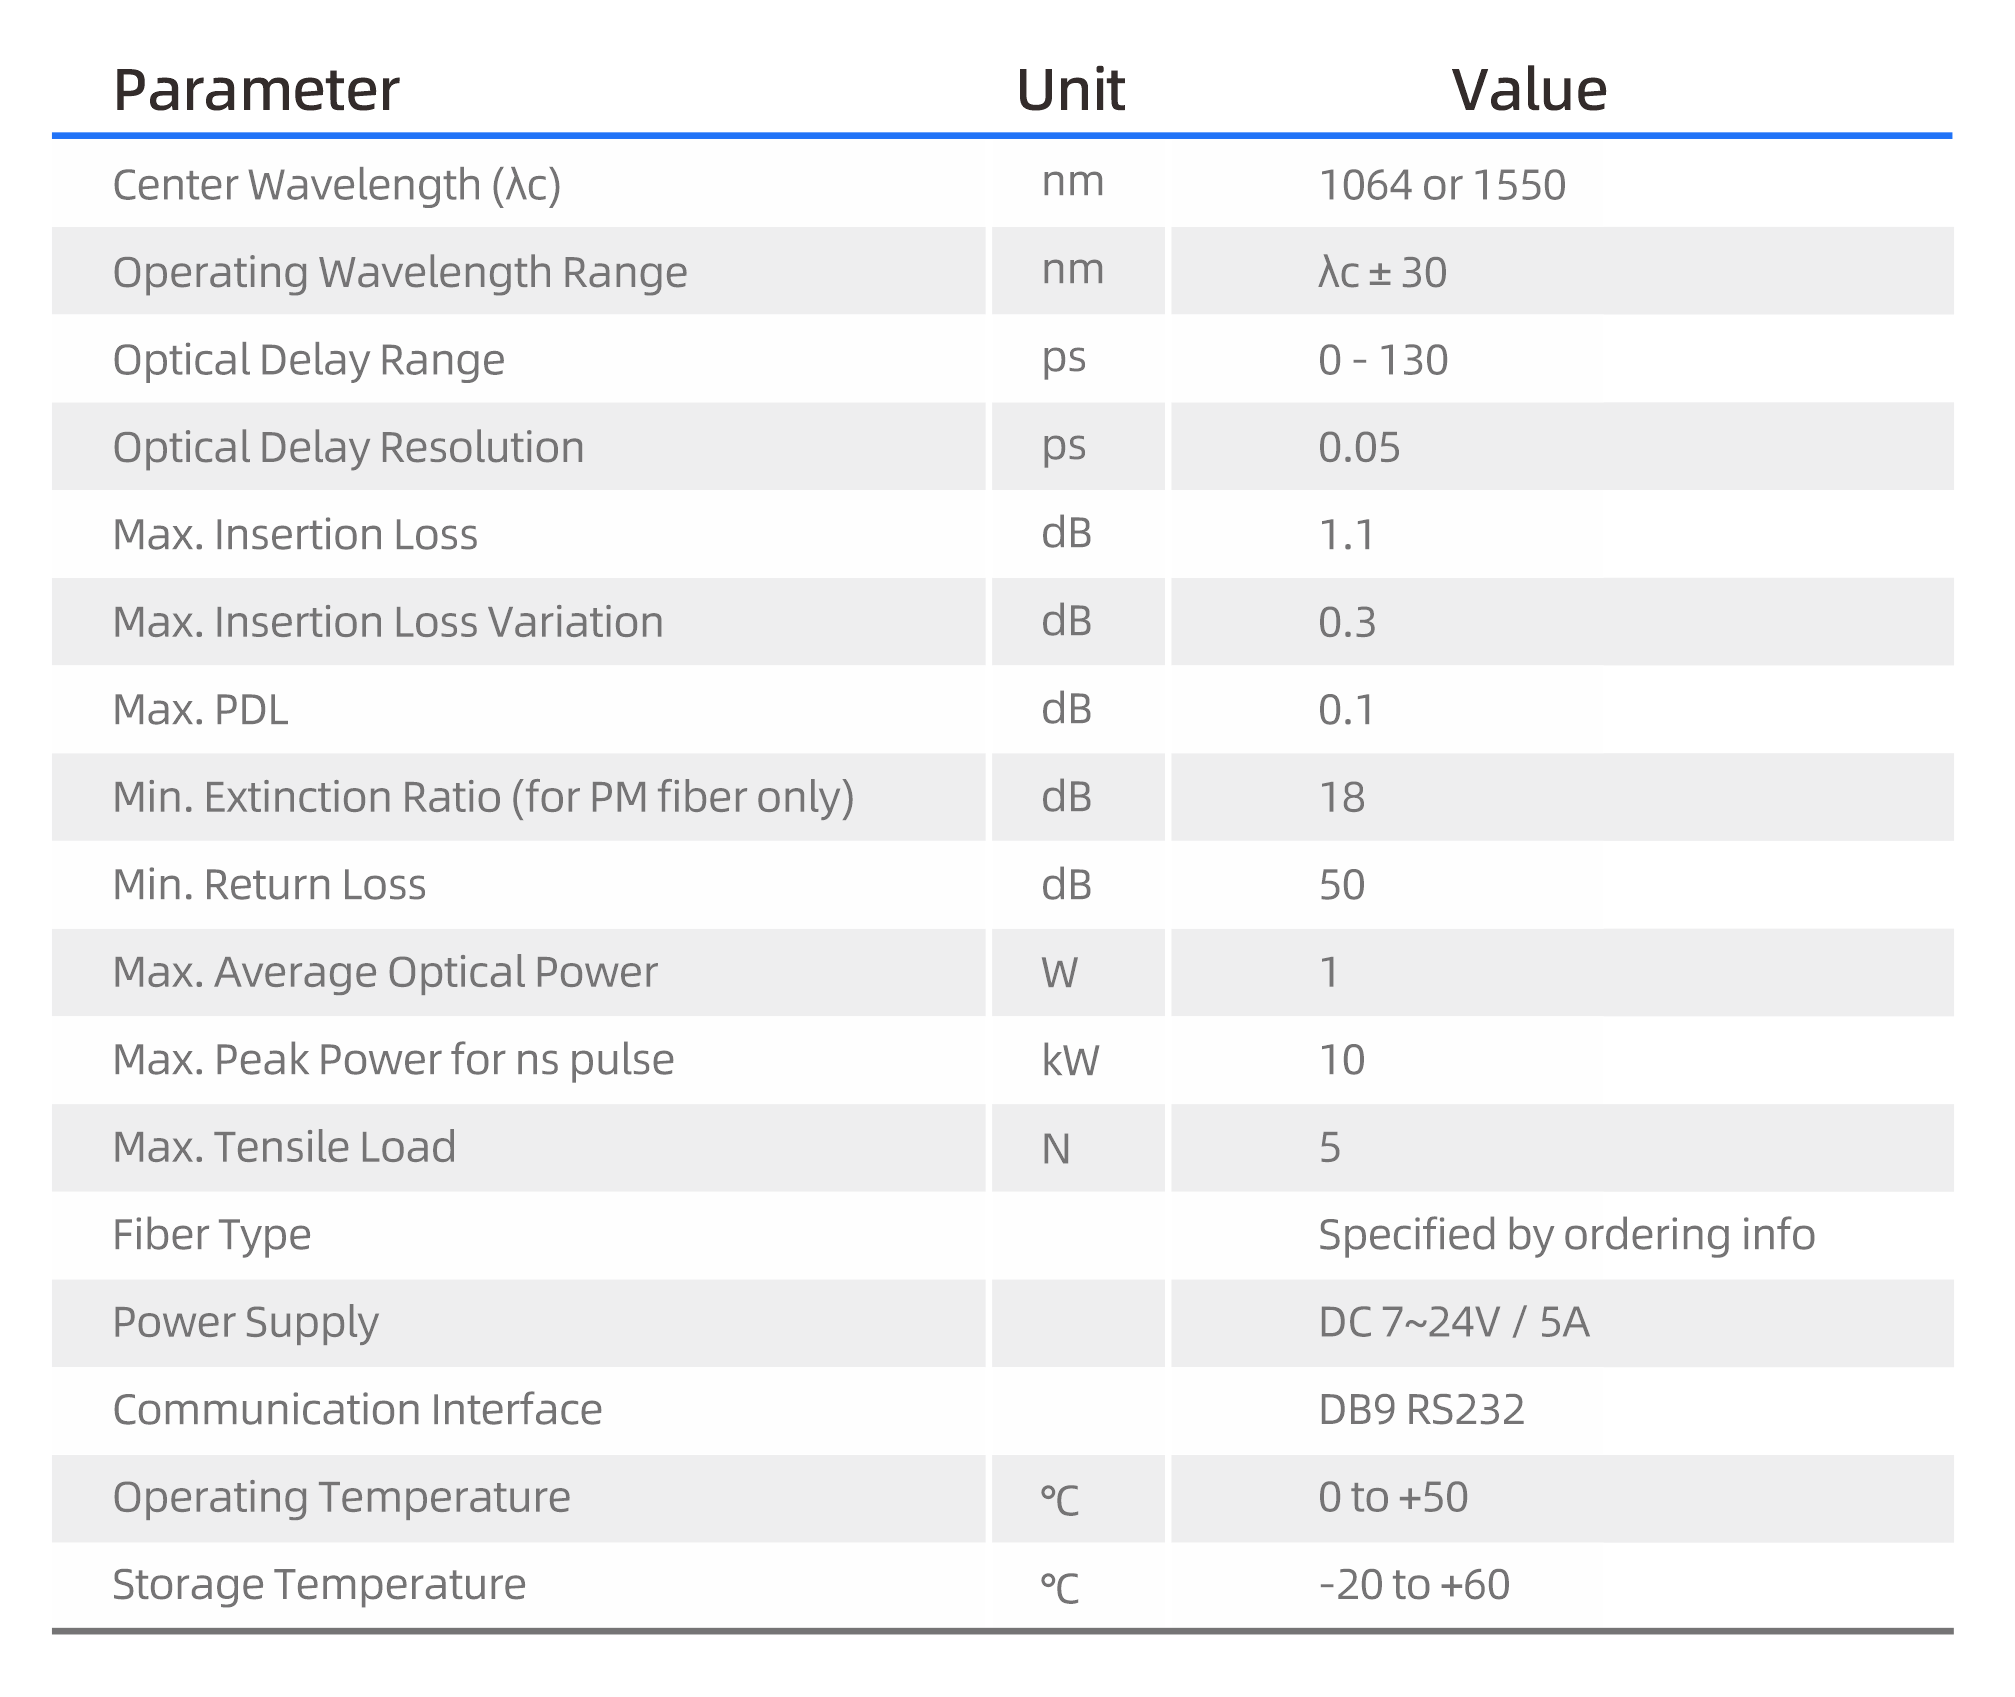Click the Min. Return Loss label
The image size is (2015, 1697).
(269, 885)
